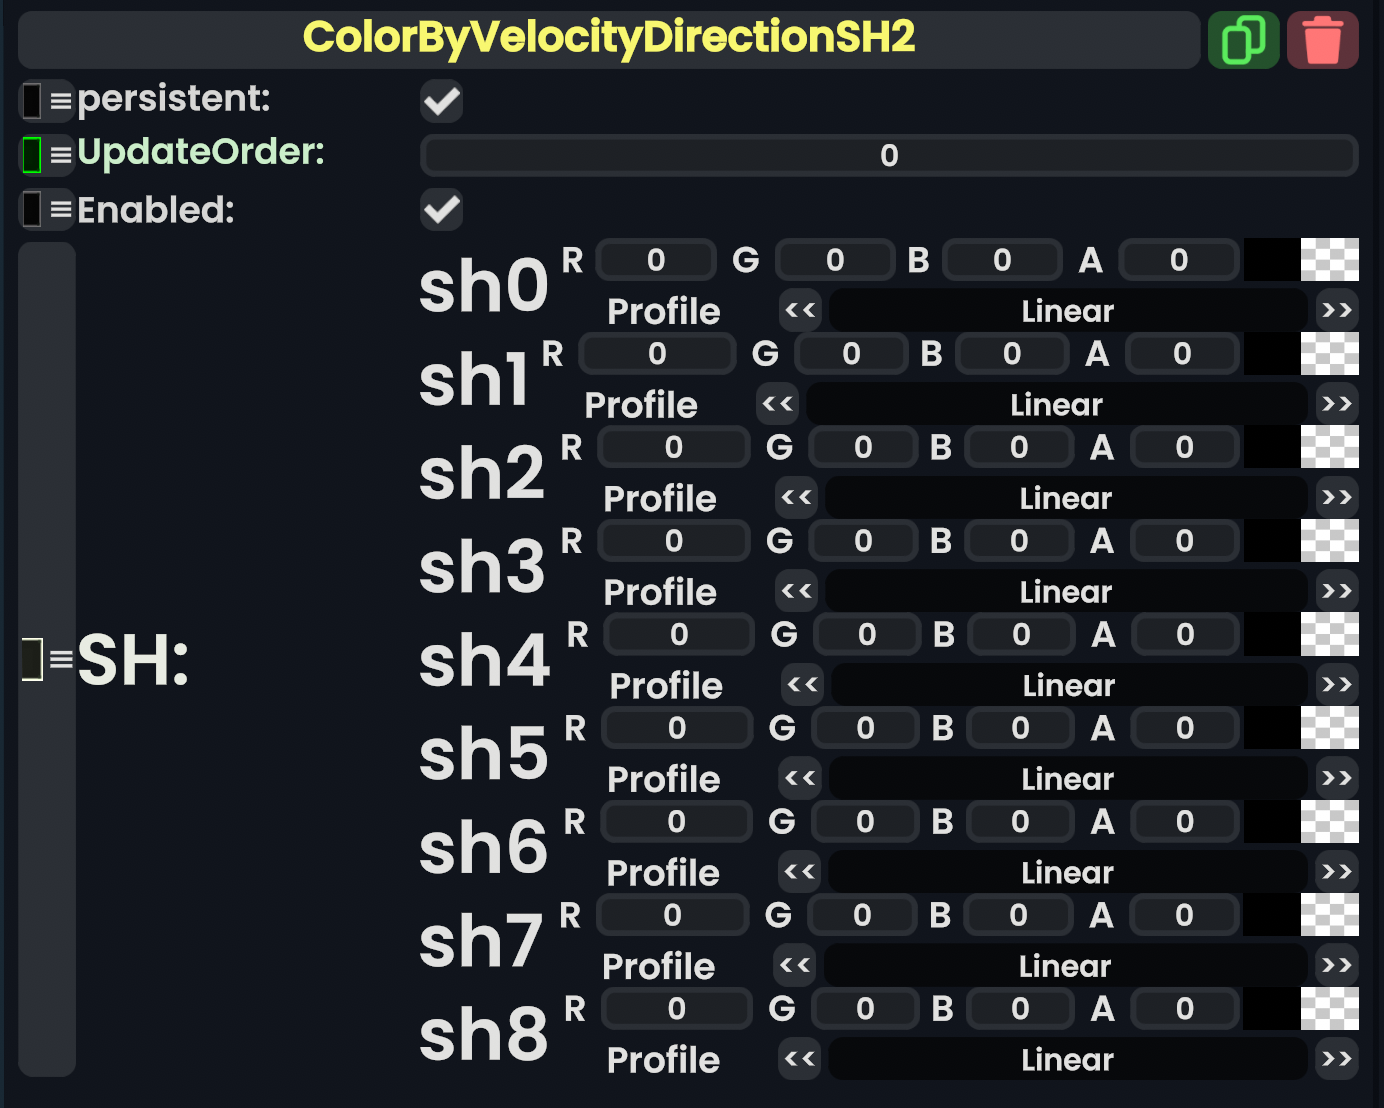Open the sh8 Linear profile selector
The width and height of the screenshot is (1384, 1108).
[1067, 1059]
